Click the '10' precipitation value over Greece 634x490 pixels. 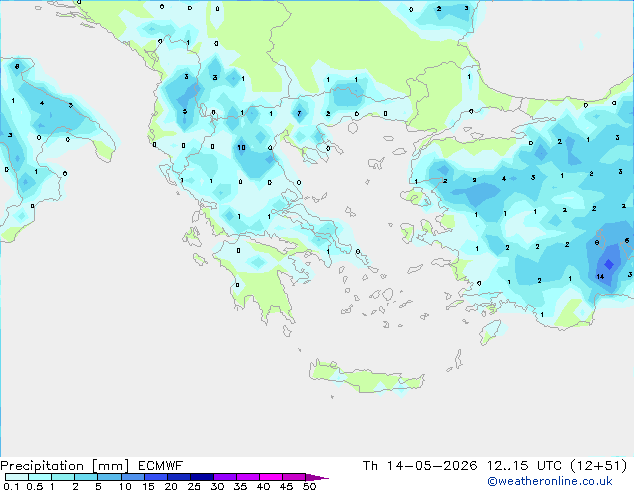[241, 148]
